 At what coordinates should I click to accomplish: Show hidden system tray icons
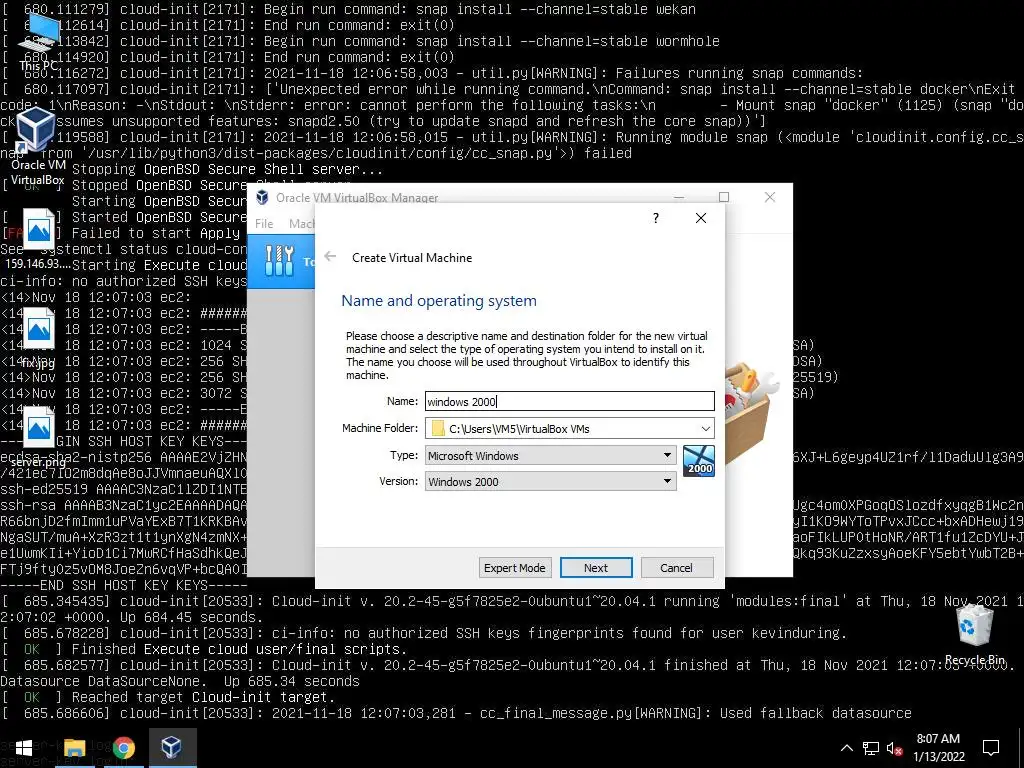846,748
